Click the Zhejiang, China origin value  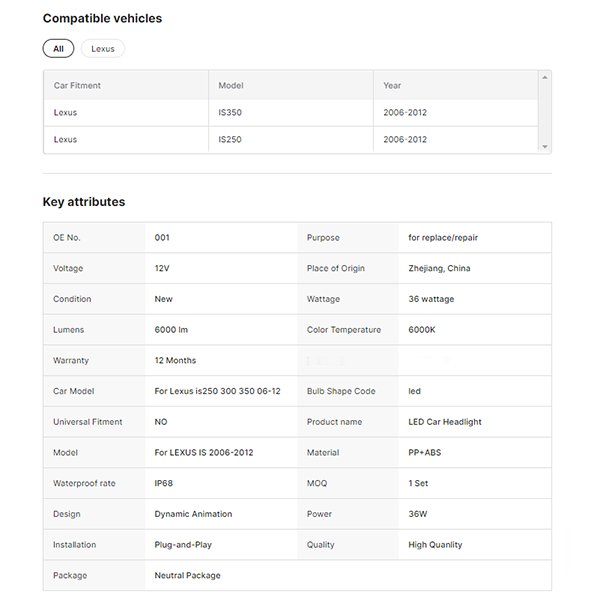point(439,268)
